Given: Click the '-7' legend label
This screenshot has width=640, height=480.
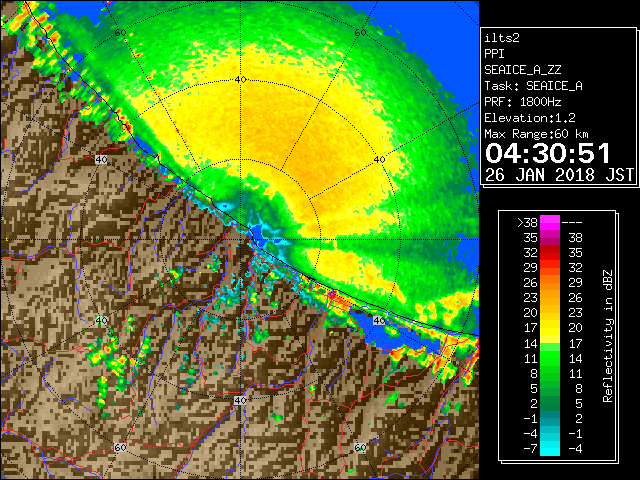Looking at the screenshot, I should pos(530,449).
